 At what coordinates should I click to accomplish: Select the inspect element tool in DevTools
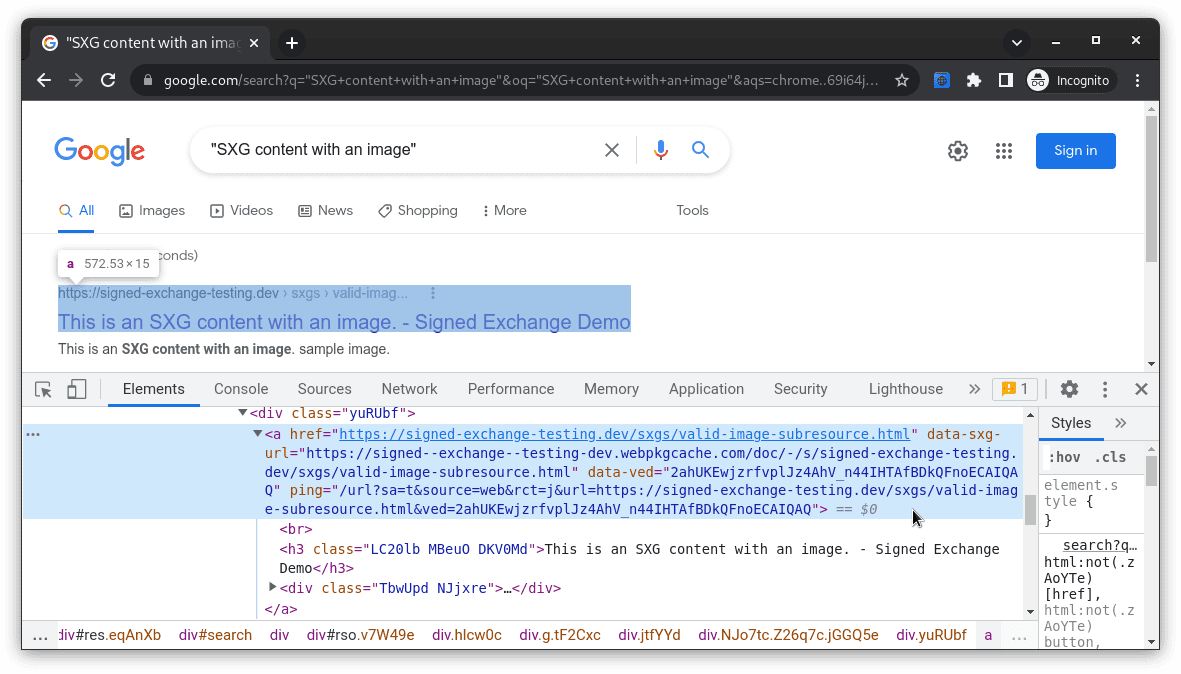click(x=42, y=389)
